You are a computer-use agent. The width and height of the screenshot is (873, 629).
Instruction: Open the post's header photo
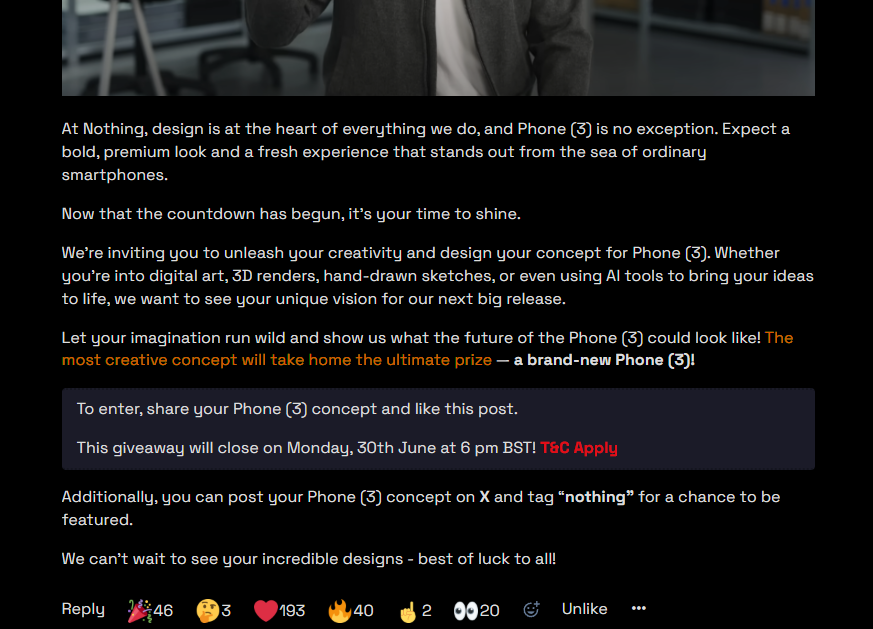438,48
